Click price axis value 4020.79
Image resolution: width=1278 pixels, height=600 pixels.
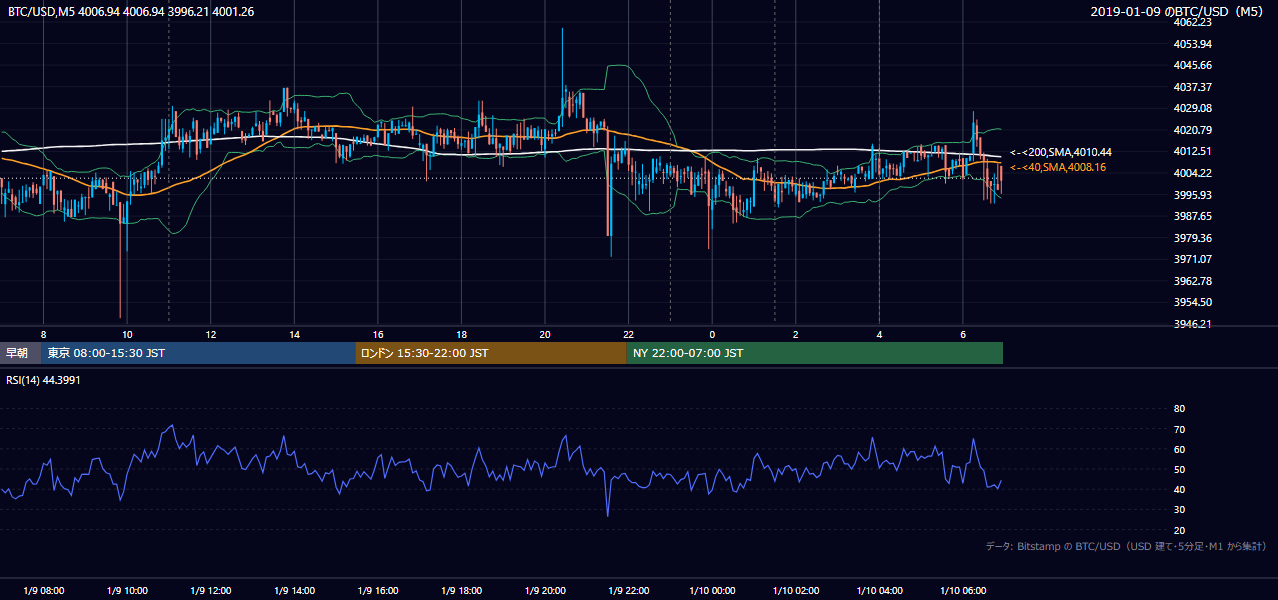[1193, 130]
